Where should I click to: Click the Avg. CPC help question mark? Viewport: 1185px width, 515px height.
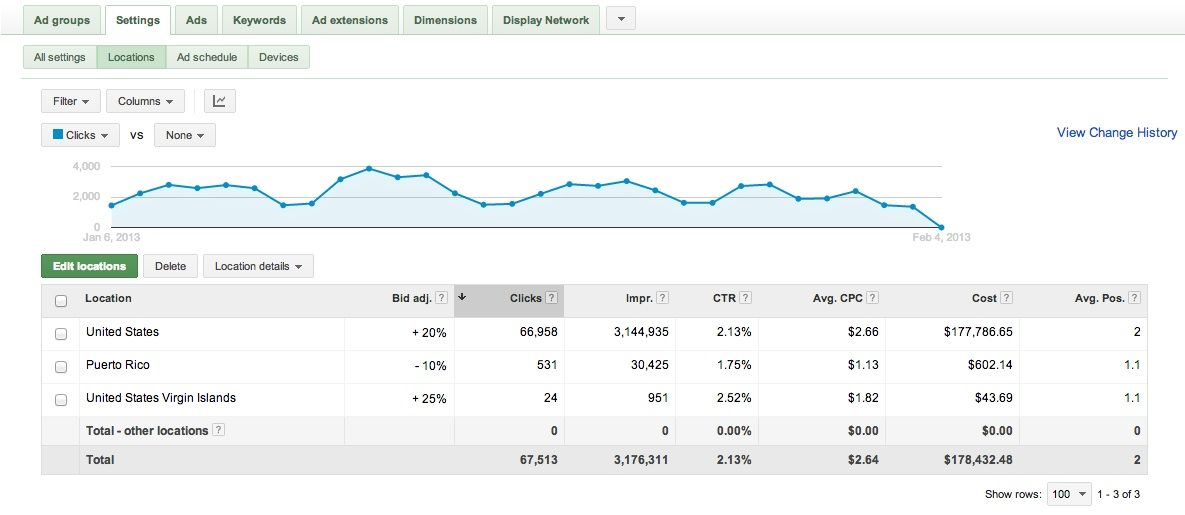[873, 298]
